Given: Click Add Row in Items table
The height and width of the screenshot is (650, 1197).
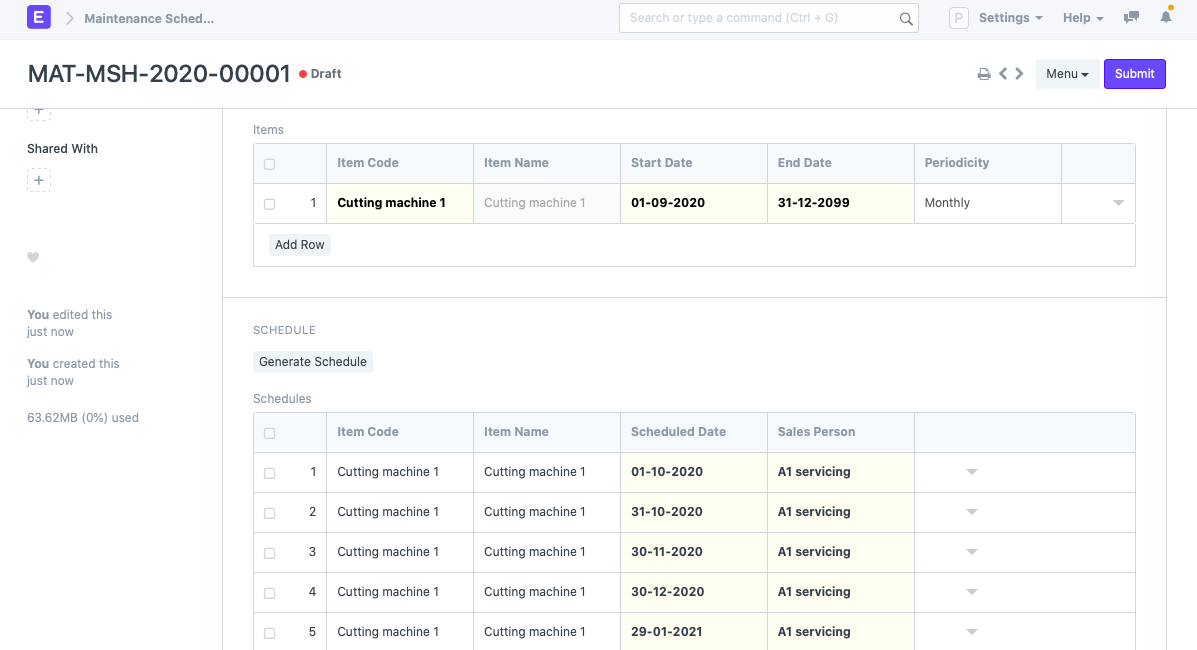Looking at the screenshot, I should [299, 244].
